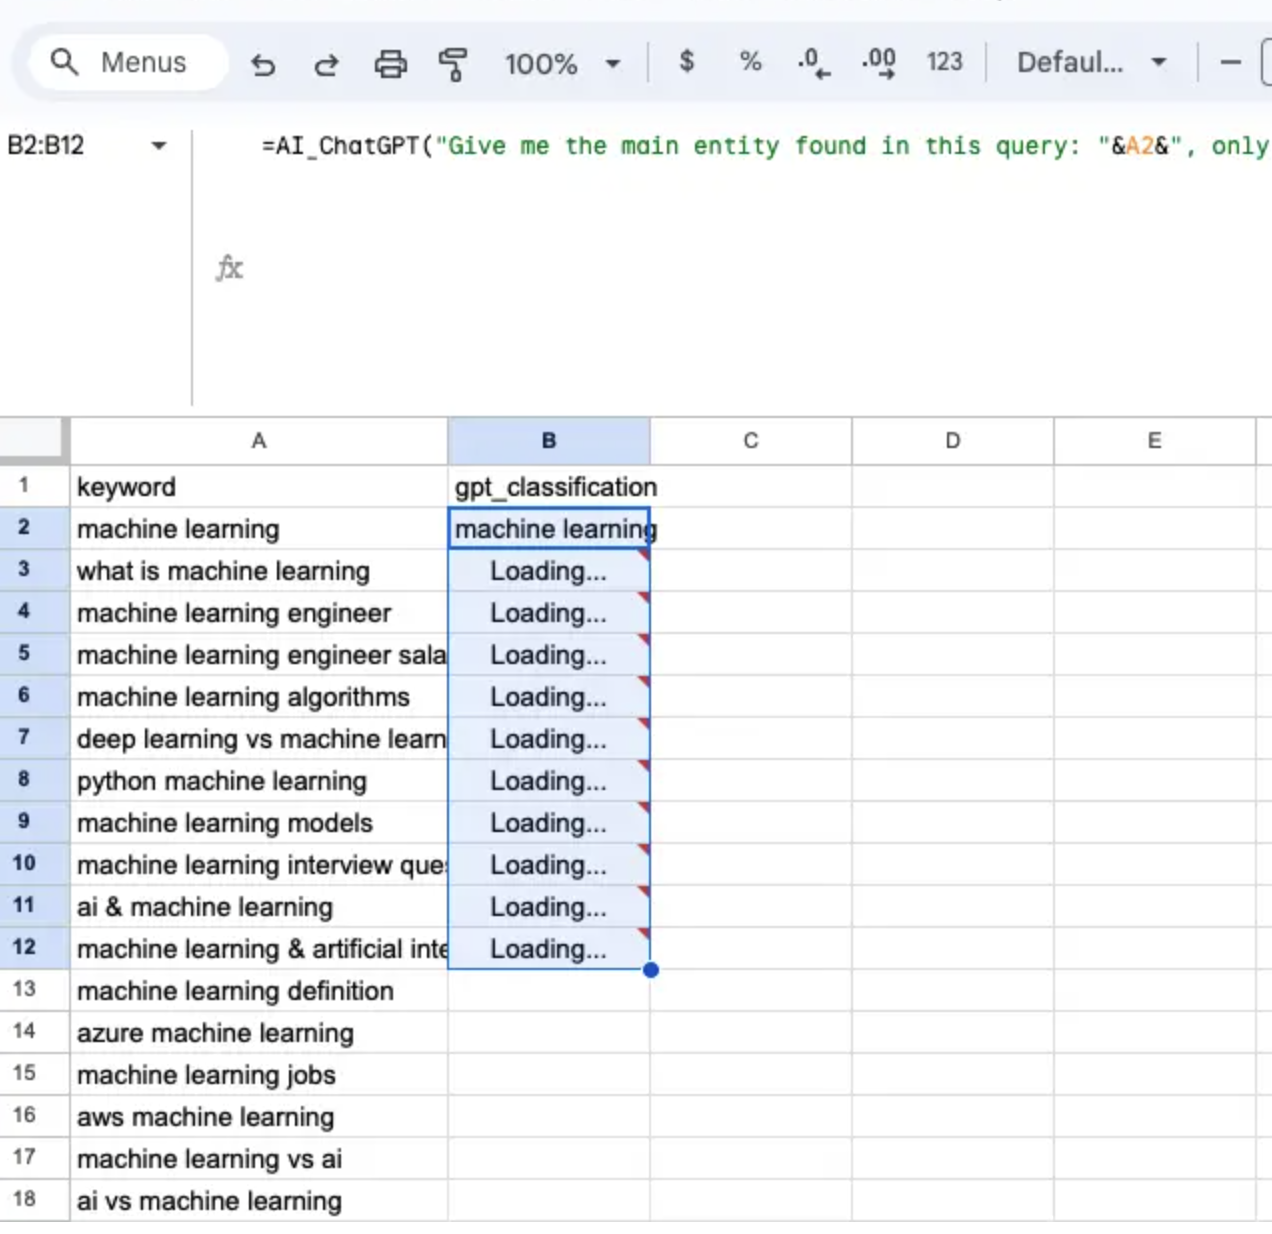Click the Undo icon

point(263,62)
